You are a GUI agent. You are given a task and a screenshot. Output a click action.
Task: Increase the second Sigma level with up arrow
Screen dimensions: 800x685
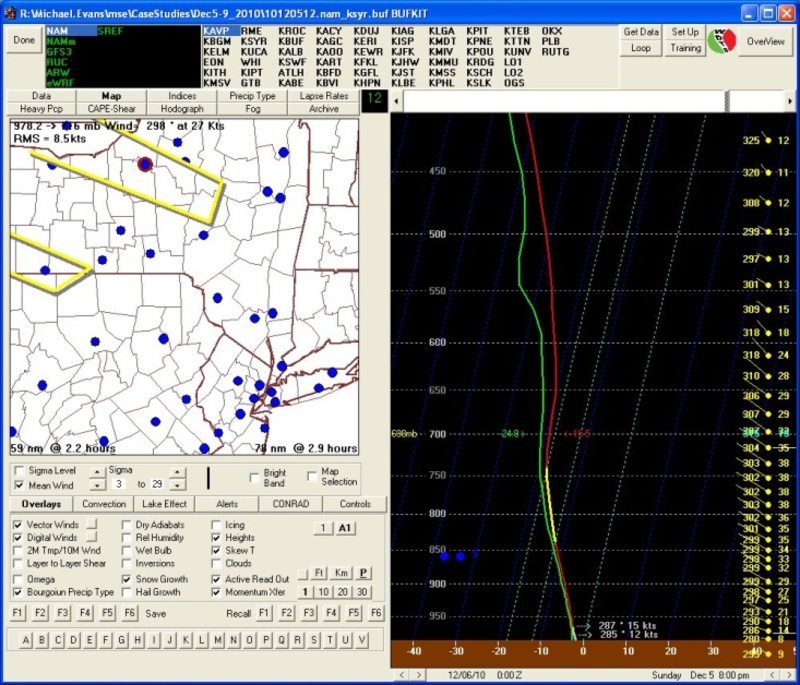pos(177,472)
